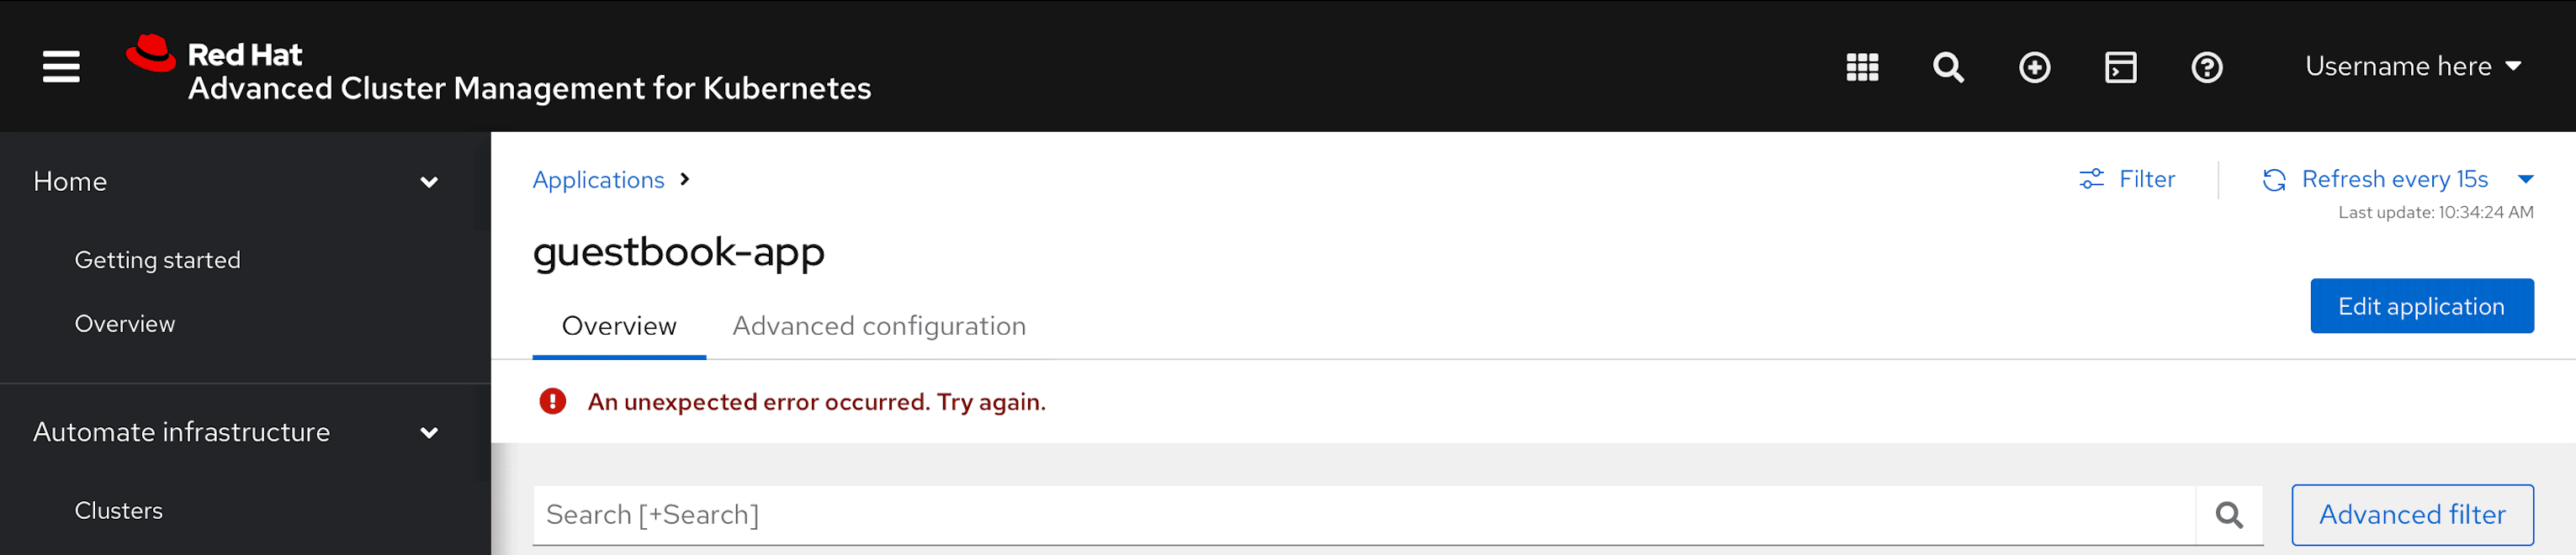The image size is (2576, 555).
Task: Open the hamburger navigation menu
Action: click(61, 67)
